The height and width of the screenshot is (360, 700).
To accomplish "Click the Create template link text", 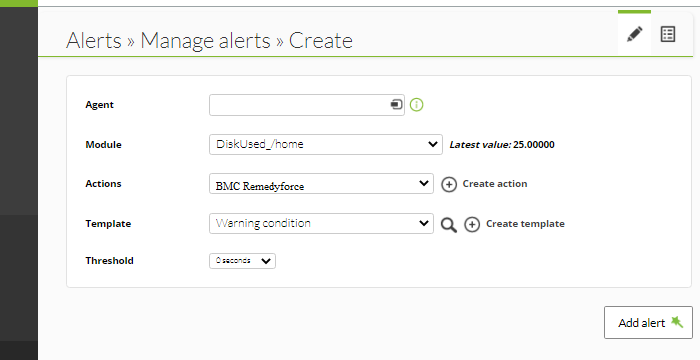I will 525,224.
